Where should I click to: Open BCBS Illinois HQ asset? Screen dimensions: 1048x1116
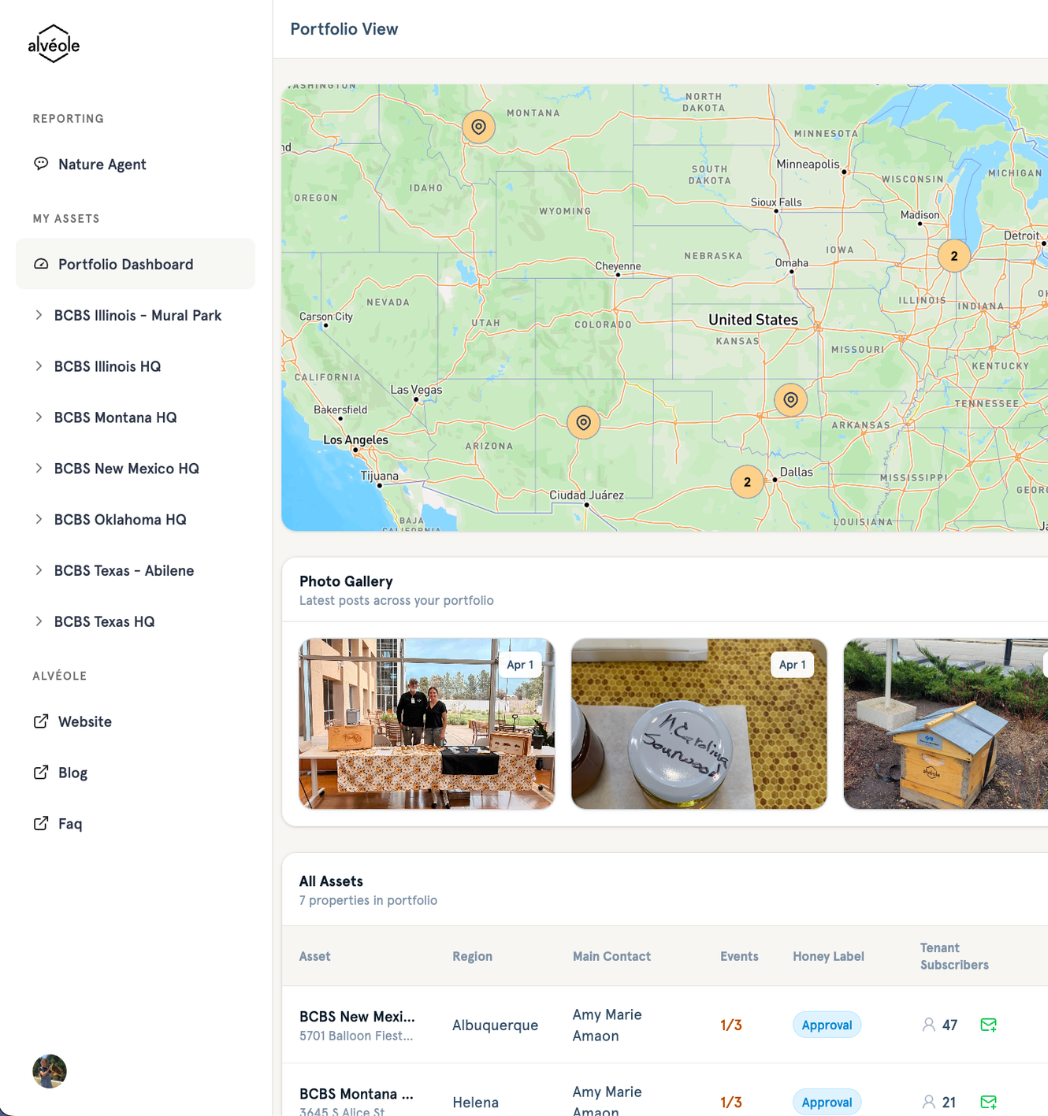pyautogui.click(x=108, y=367)
